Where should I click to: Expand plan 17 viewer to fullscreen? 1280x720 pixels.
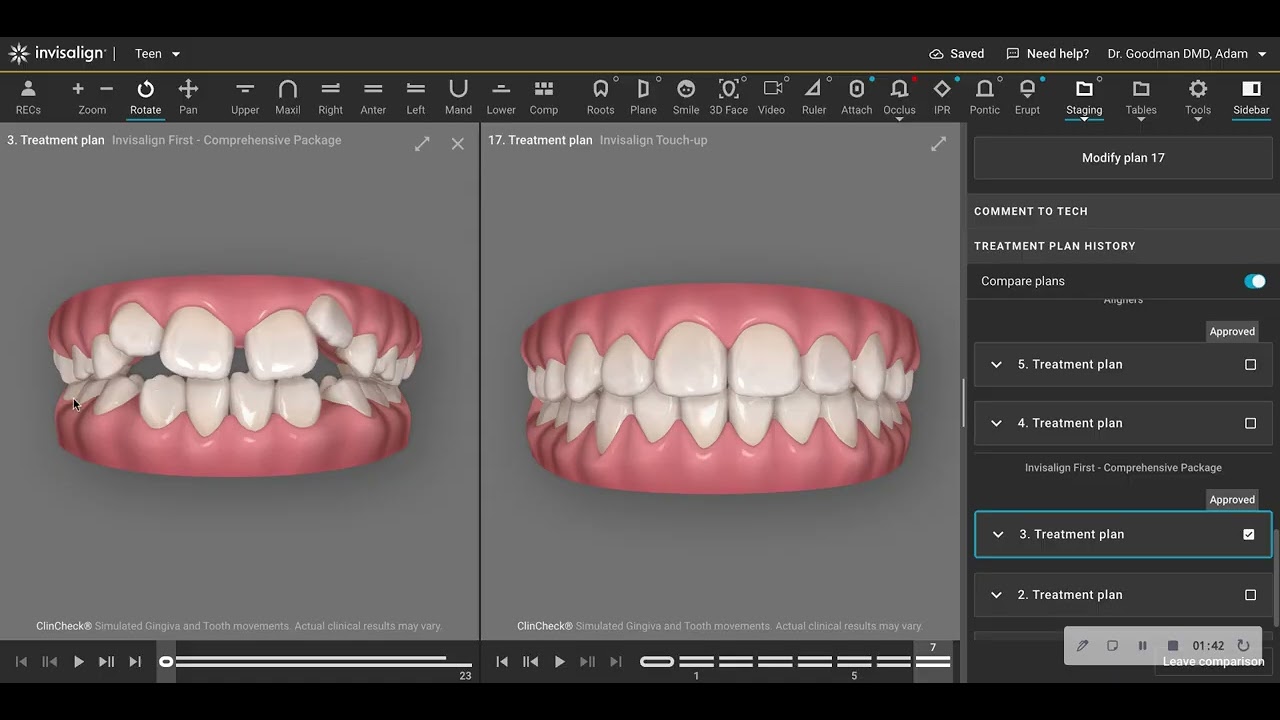tap(938, 144)
